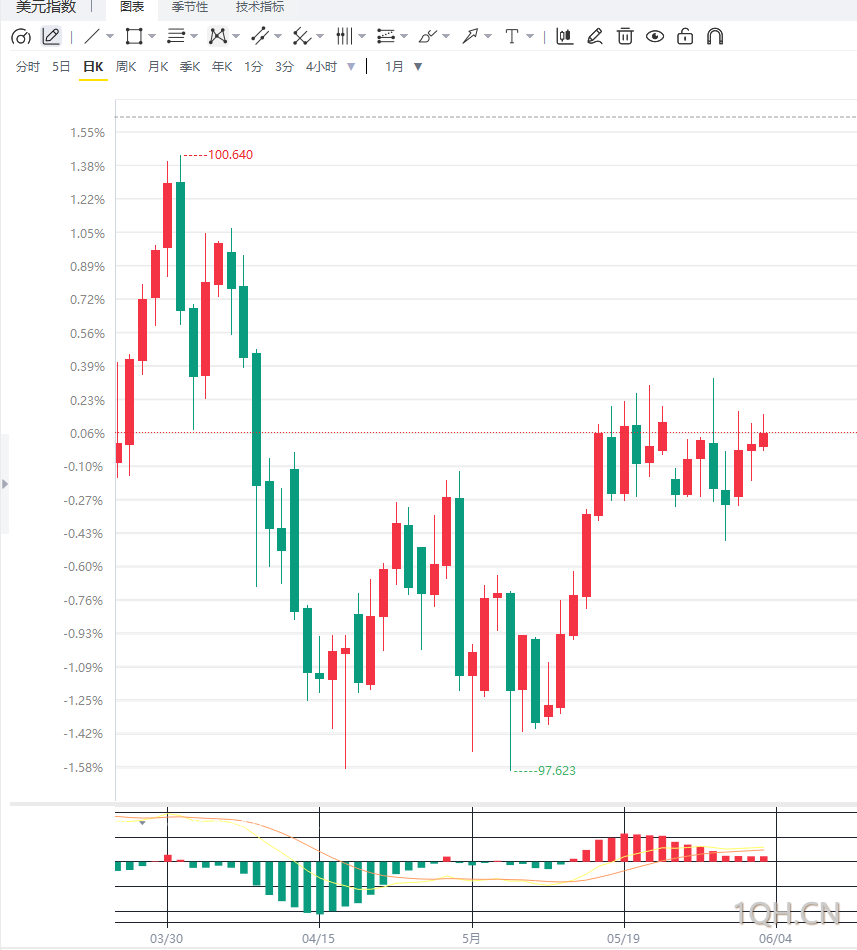This screenshot has width=857, height=950.
Task: Click the trash delete drawings icon
Action: click(x=625, y=36)
